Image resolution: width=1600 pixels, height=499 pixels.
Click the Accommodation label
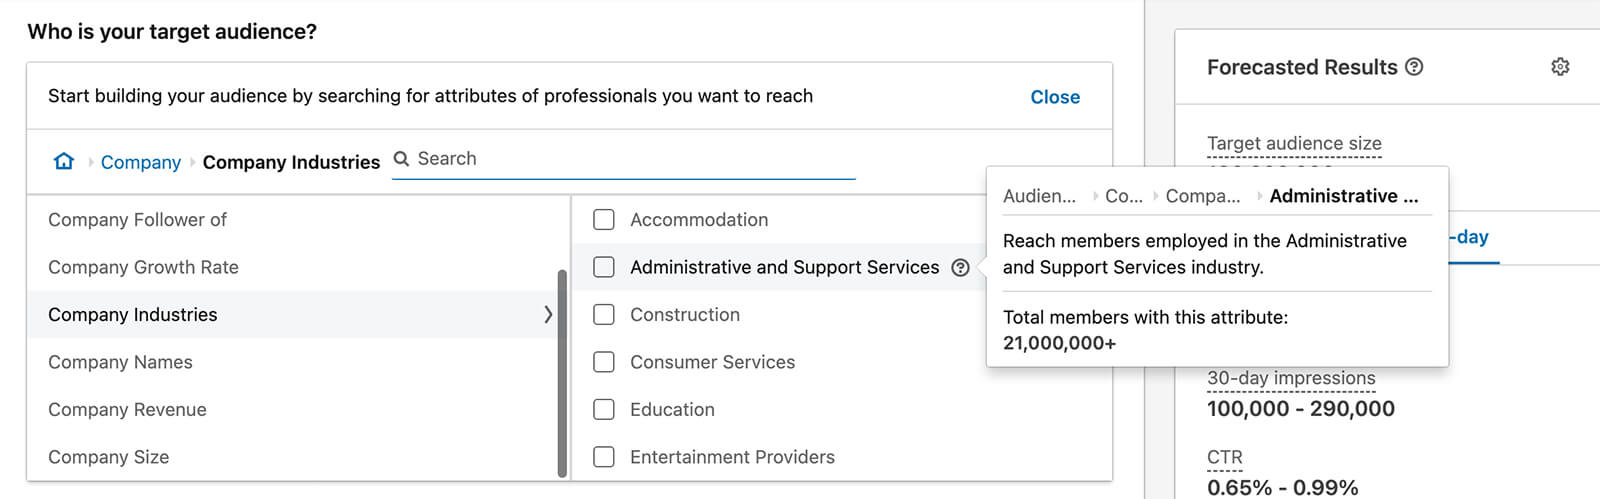699,220
